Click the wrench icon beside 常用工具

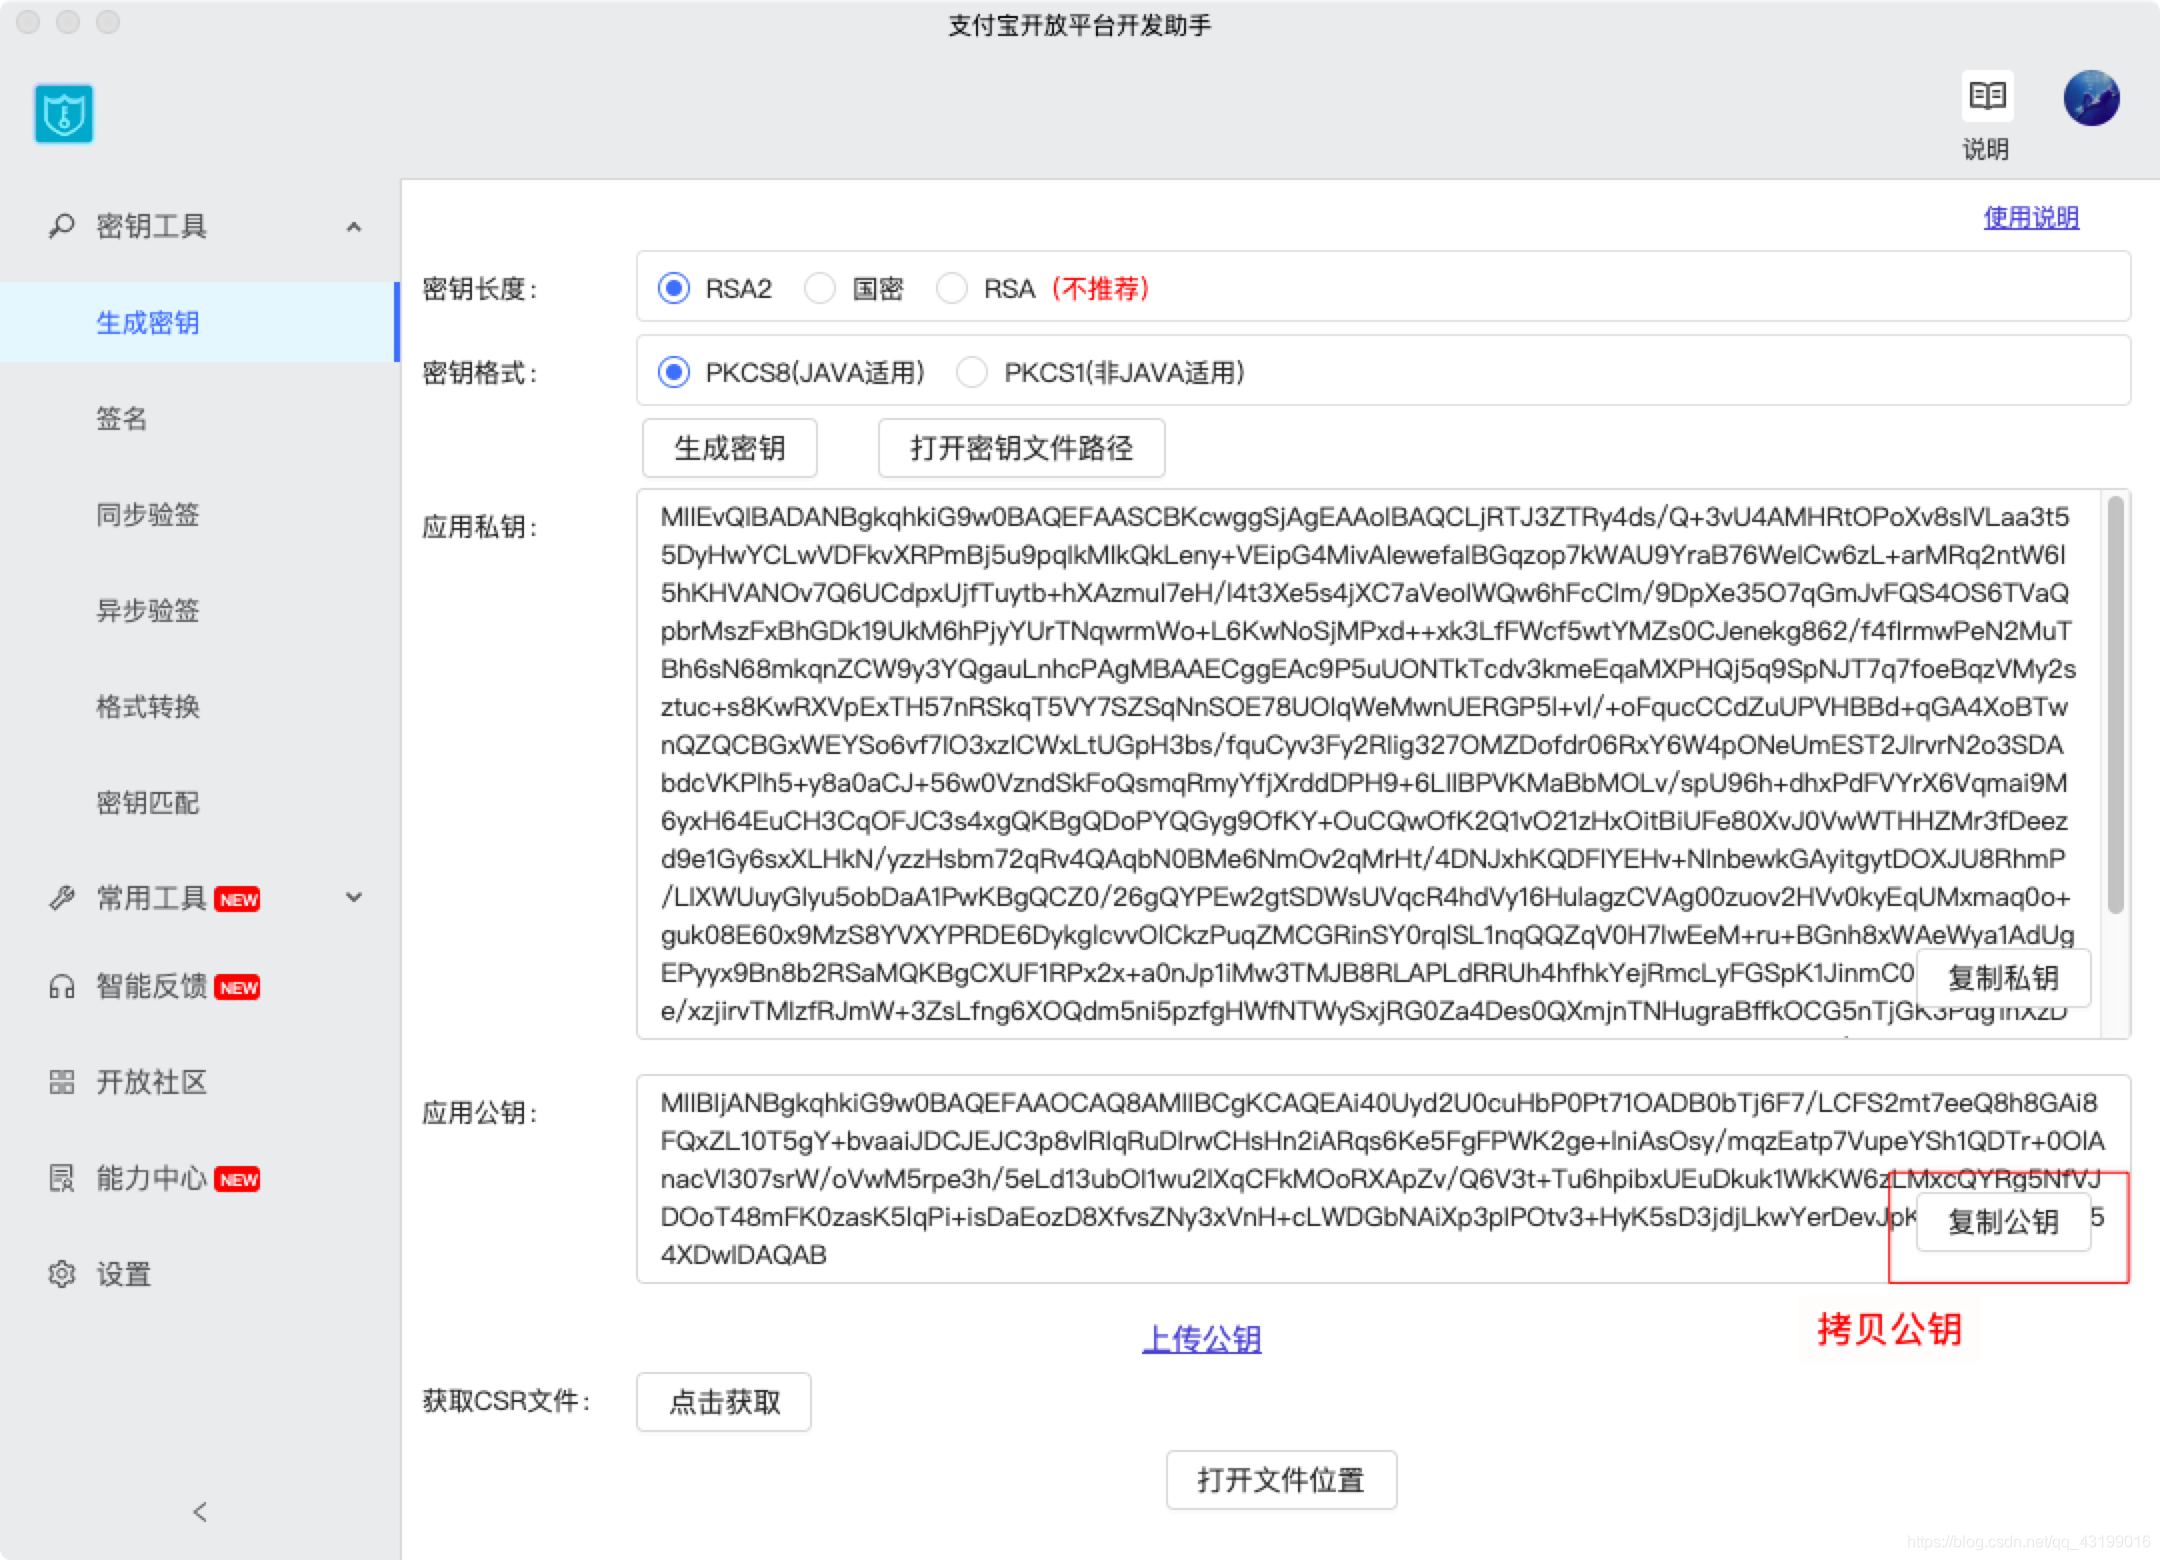[x=62, y=898]
